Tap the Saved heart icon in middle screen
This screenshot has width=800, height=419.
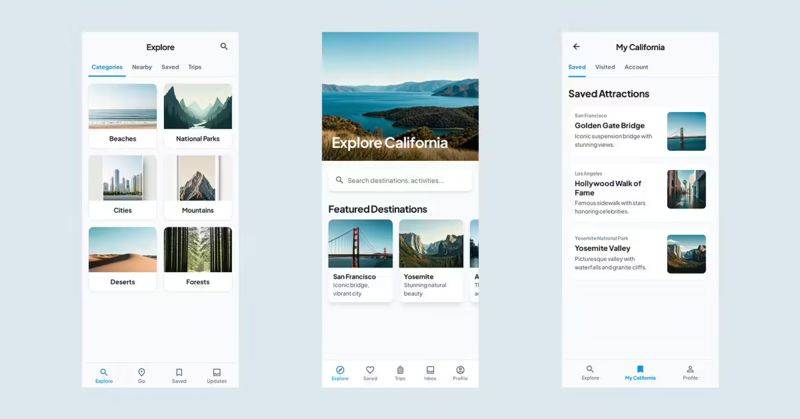pos(370,369)
